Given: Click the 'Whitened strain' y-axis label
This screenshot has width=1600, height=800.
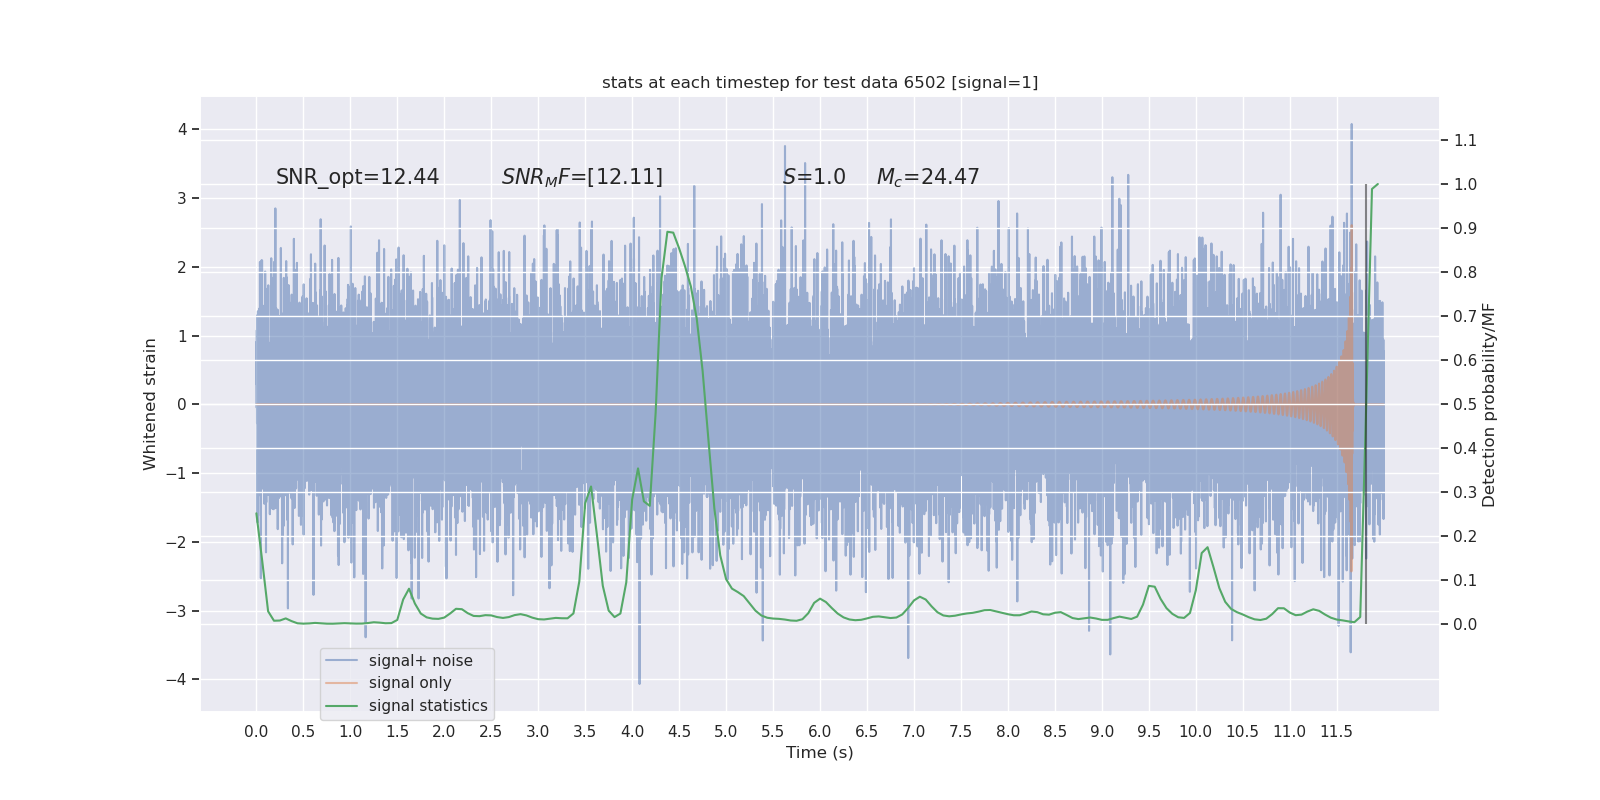Looking at the screenshot, I should [150, 404].
